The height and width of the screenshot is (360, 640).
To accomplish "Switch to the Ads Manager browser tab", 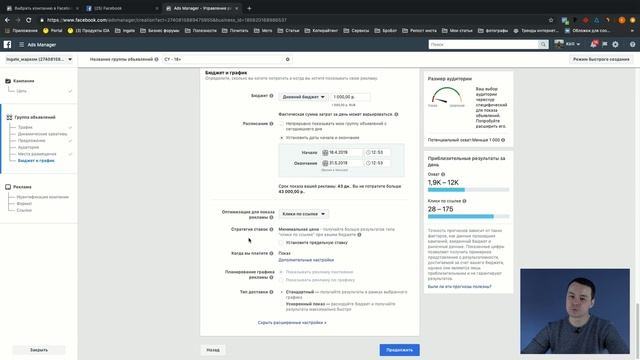I will coord(202,8).
